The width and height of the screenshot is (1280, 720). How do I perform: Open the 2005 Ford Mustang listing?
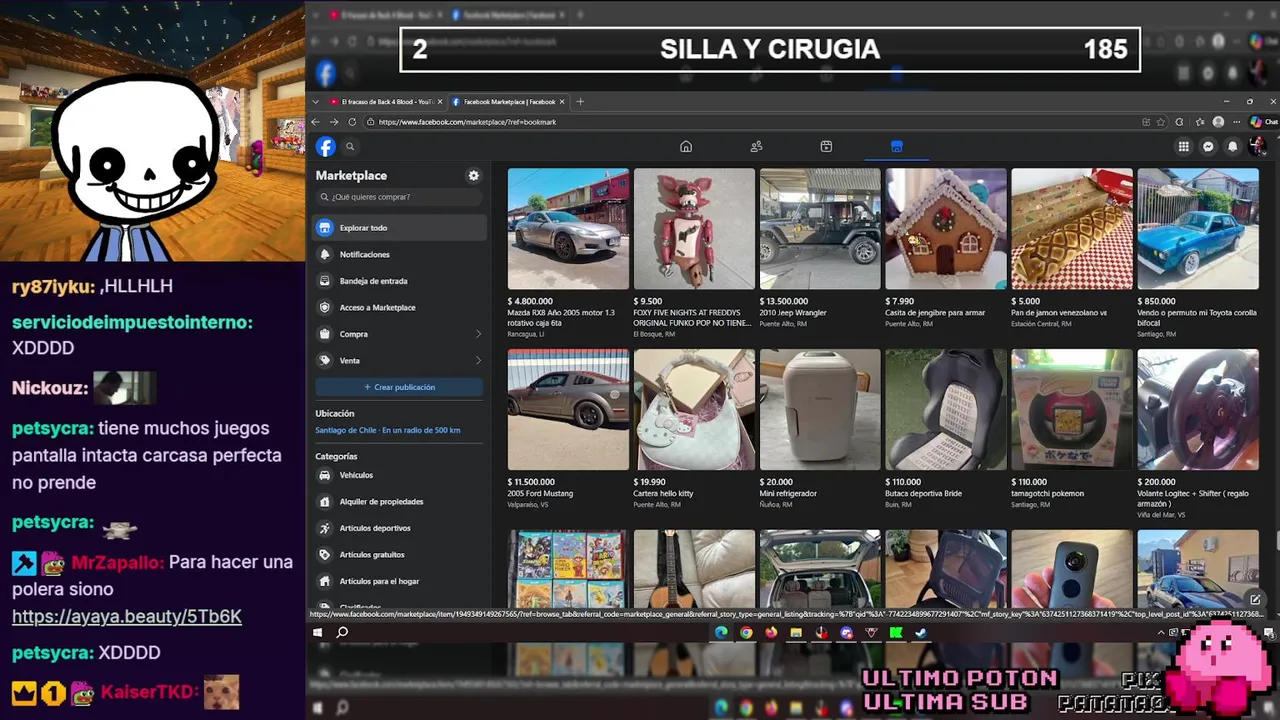point(568,409)
